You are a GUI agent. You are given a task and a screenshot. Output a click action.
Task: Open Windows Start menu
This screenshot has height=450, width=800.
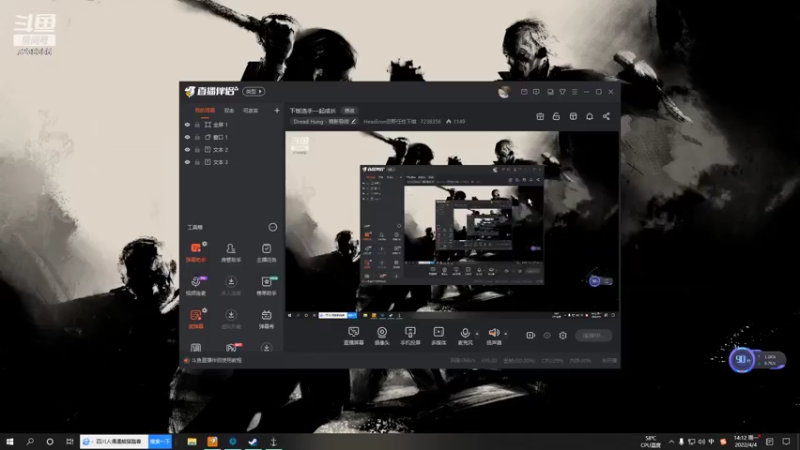click(10, 441)
